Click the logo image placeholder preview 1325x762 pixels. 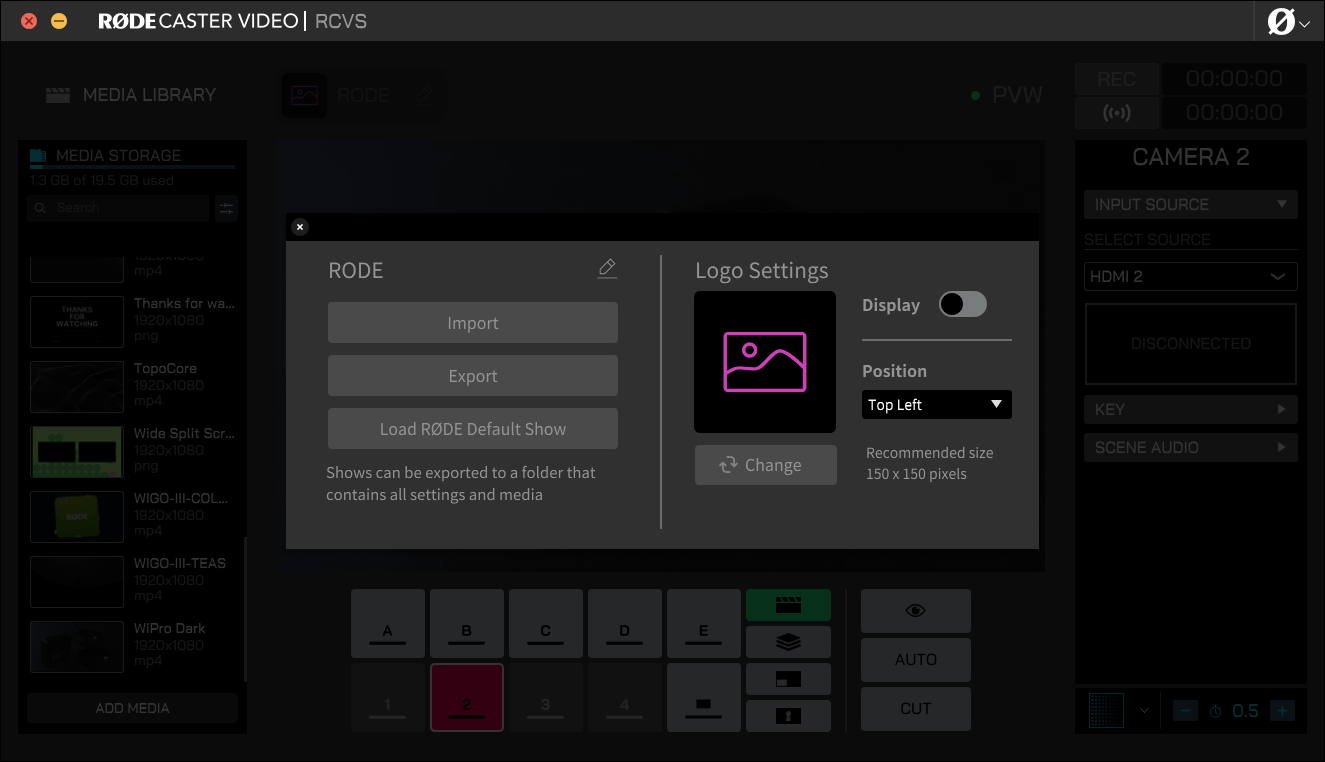click(765, 362)
